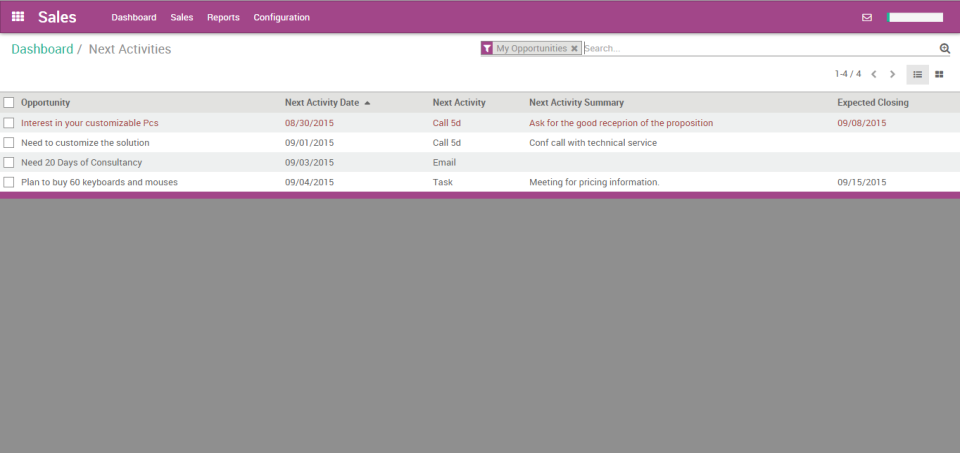This screenshot has width=960, height=453.
Task: Select checkbox for 'Need 20 Days of Consultancy'
Action: 9,162
